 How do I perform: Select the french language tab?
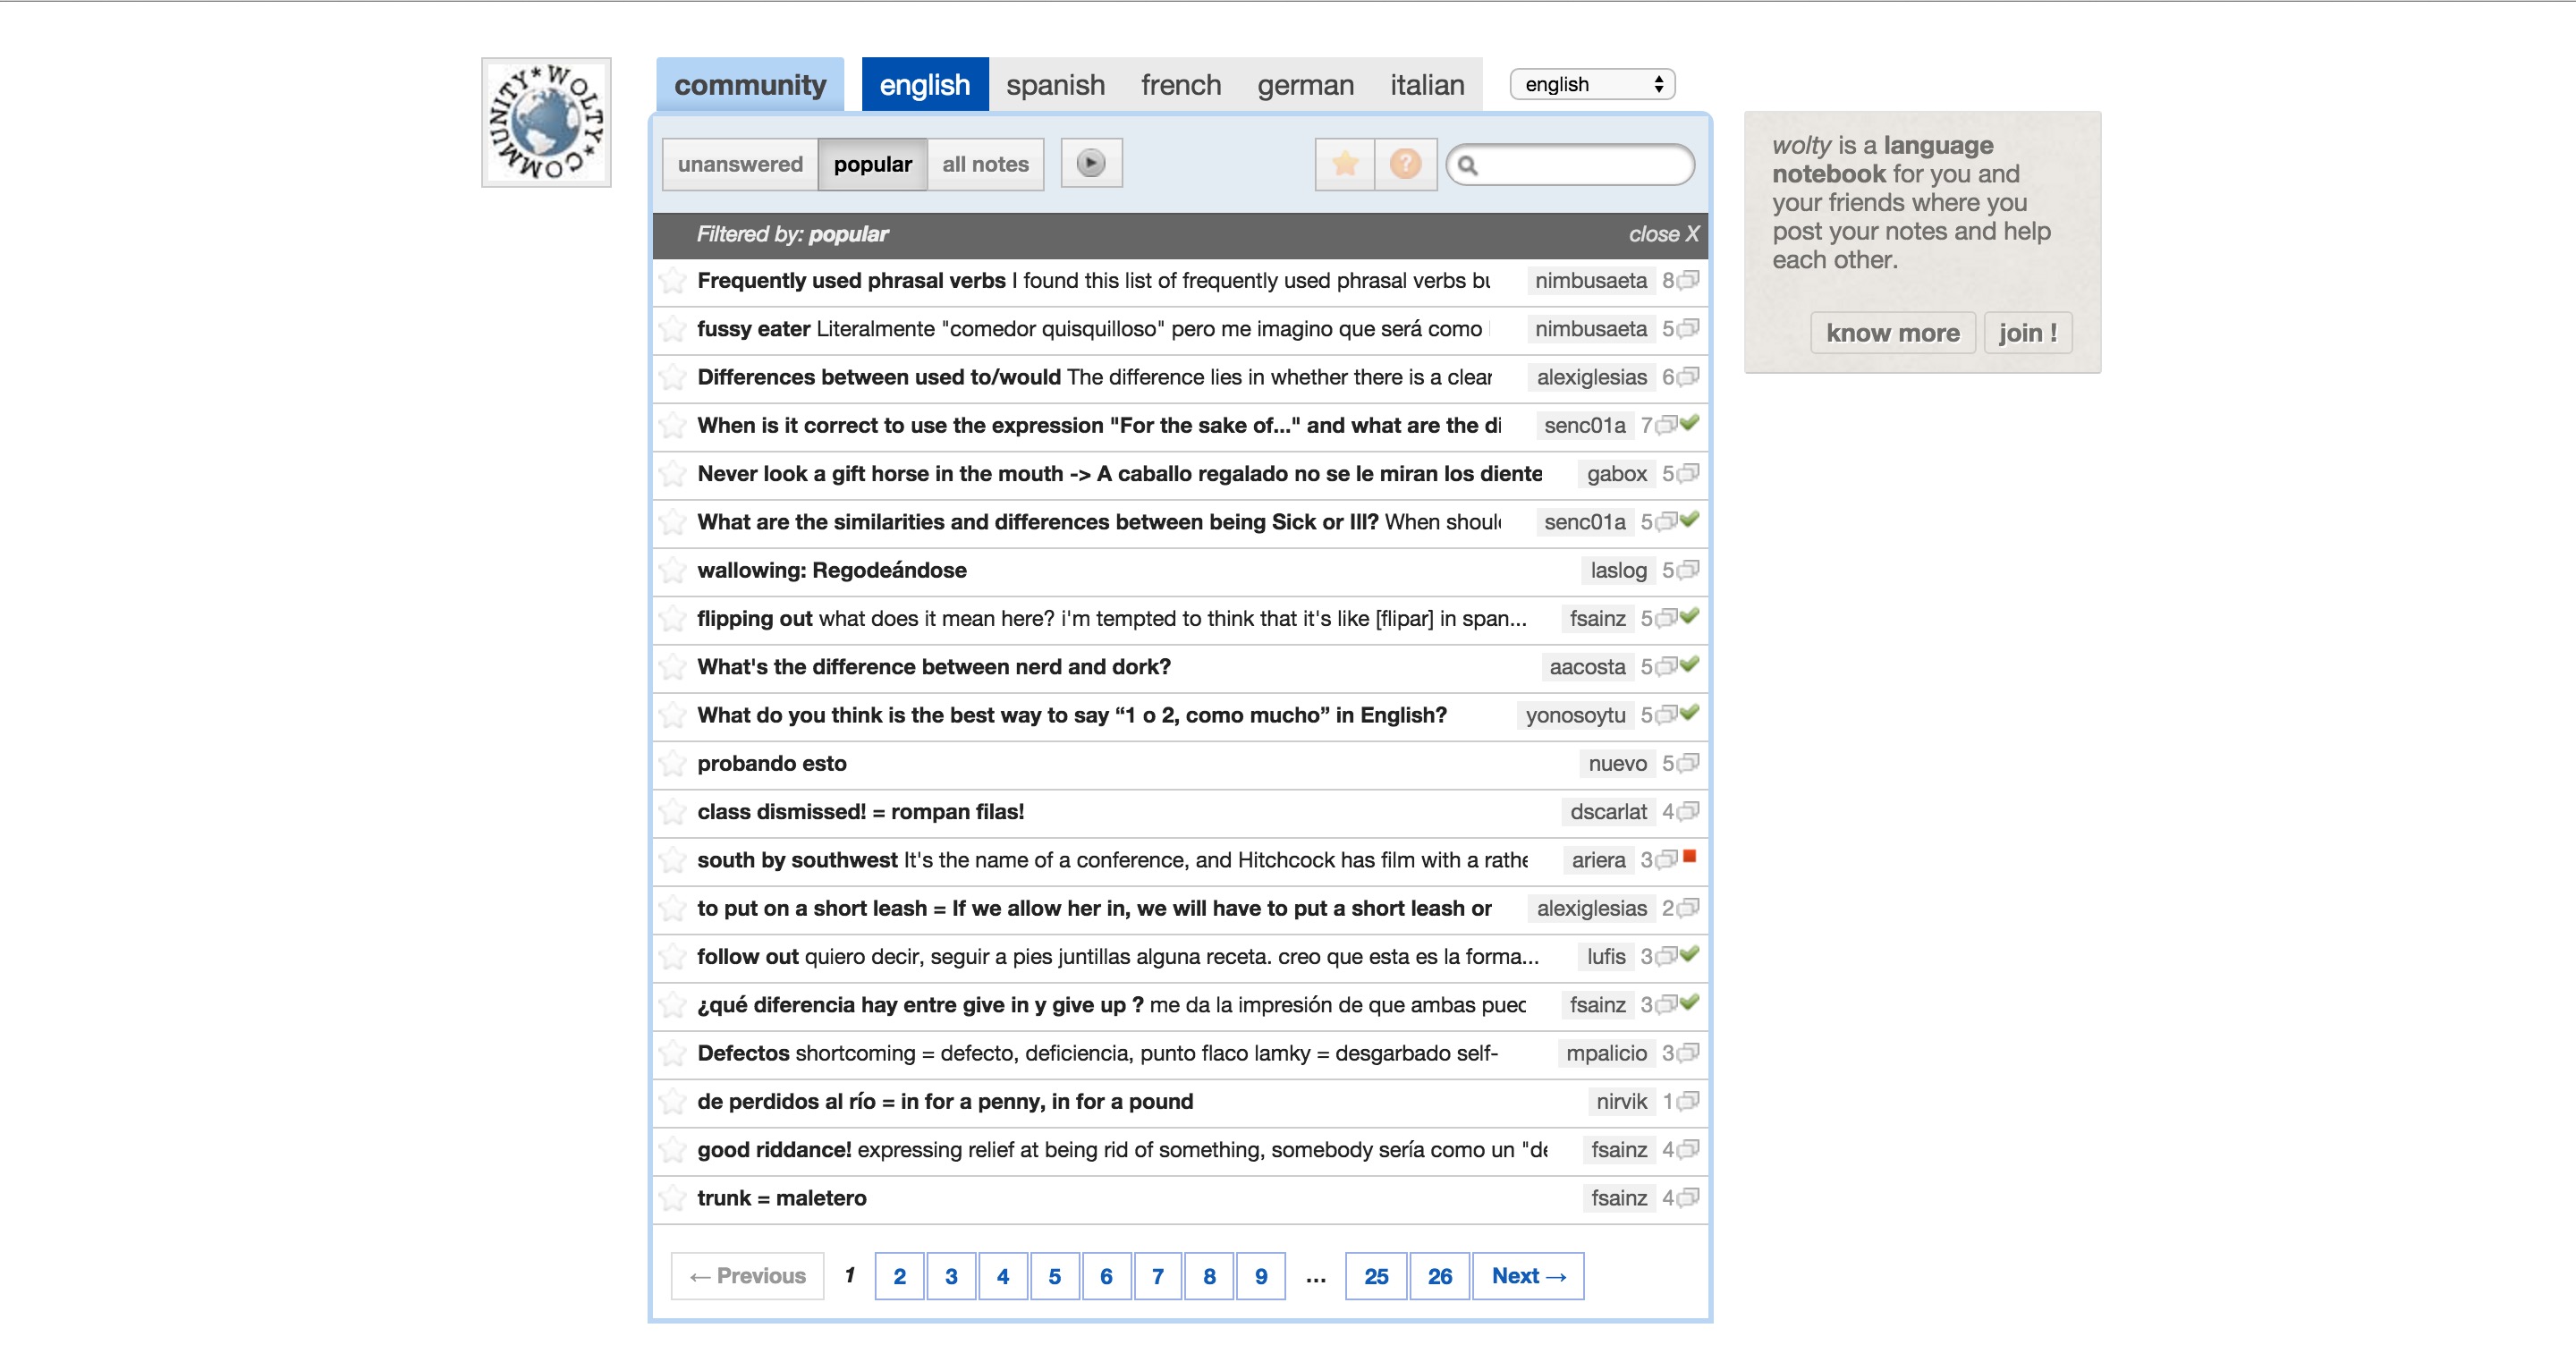1181,85
